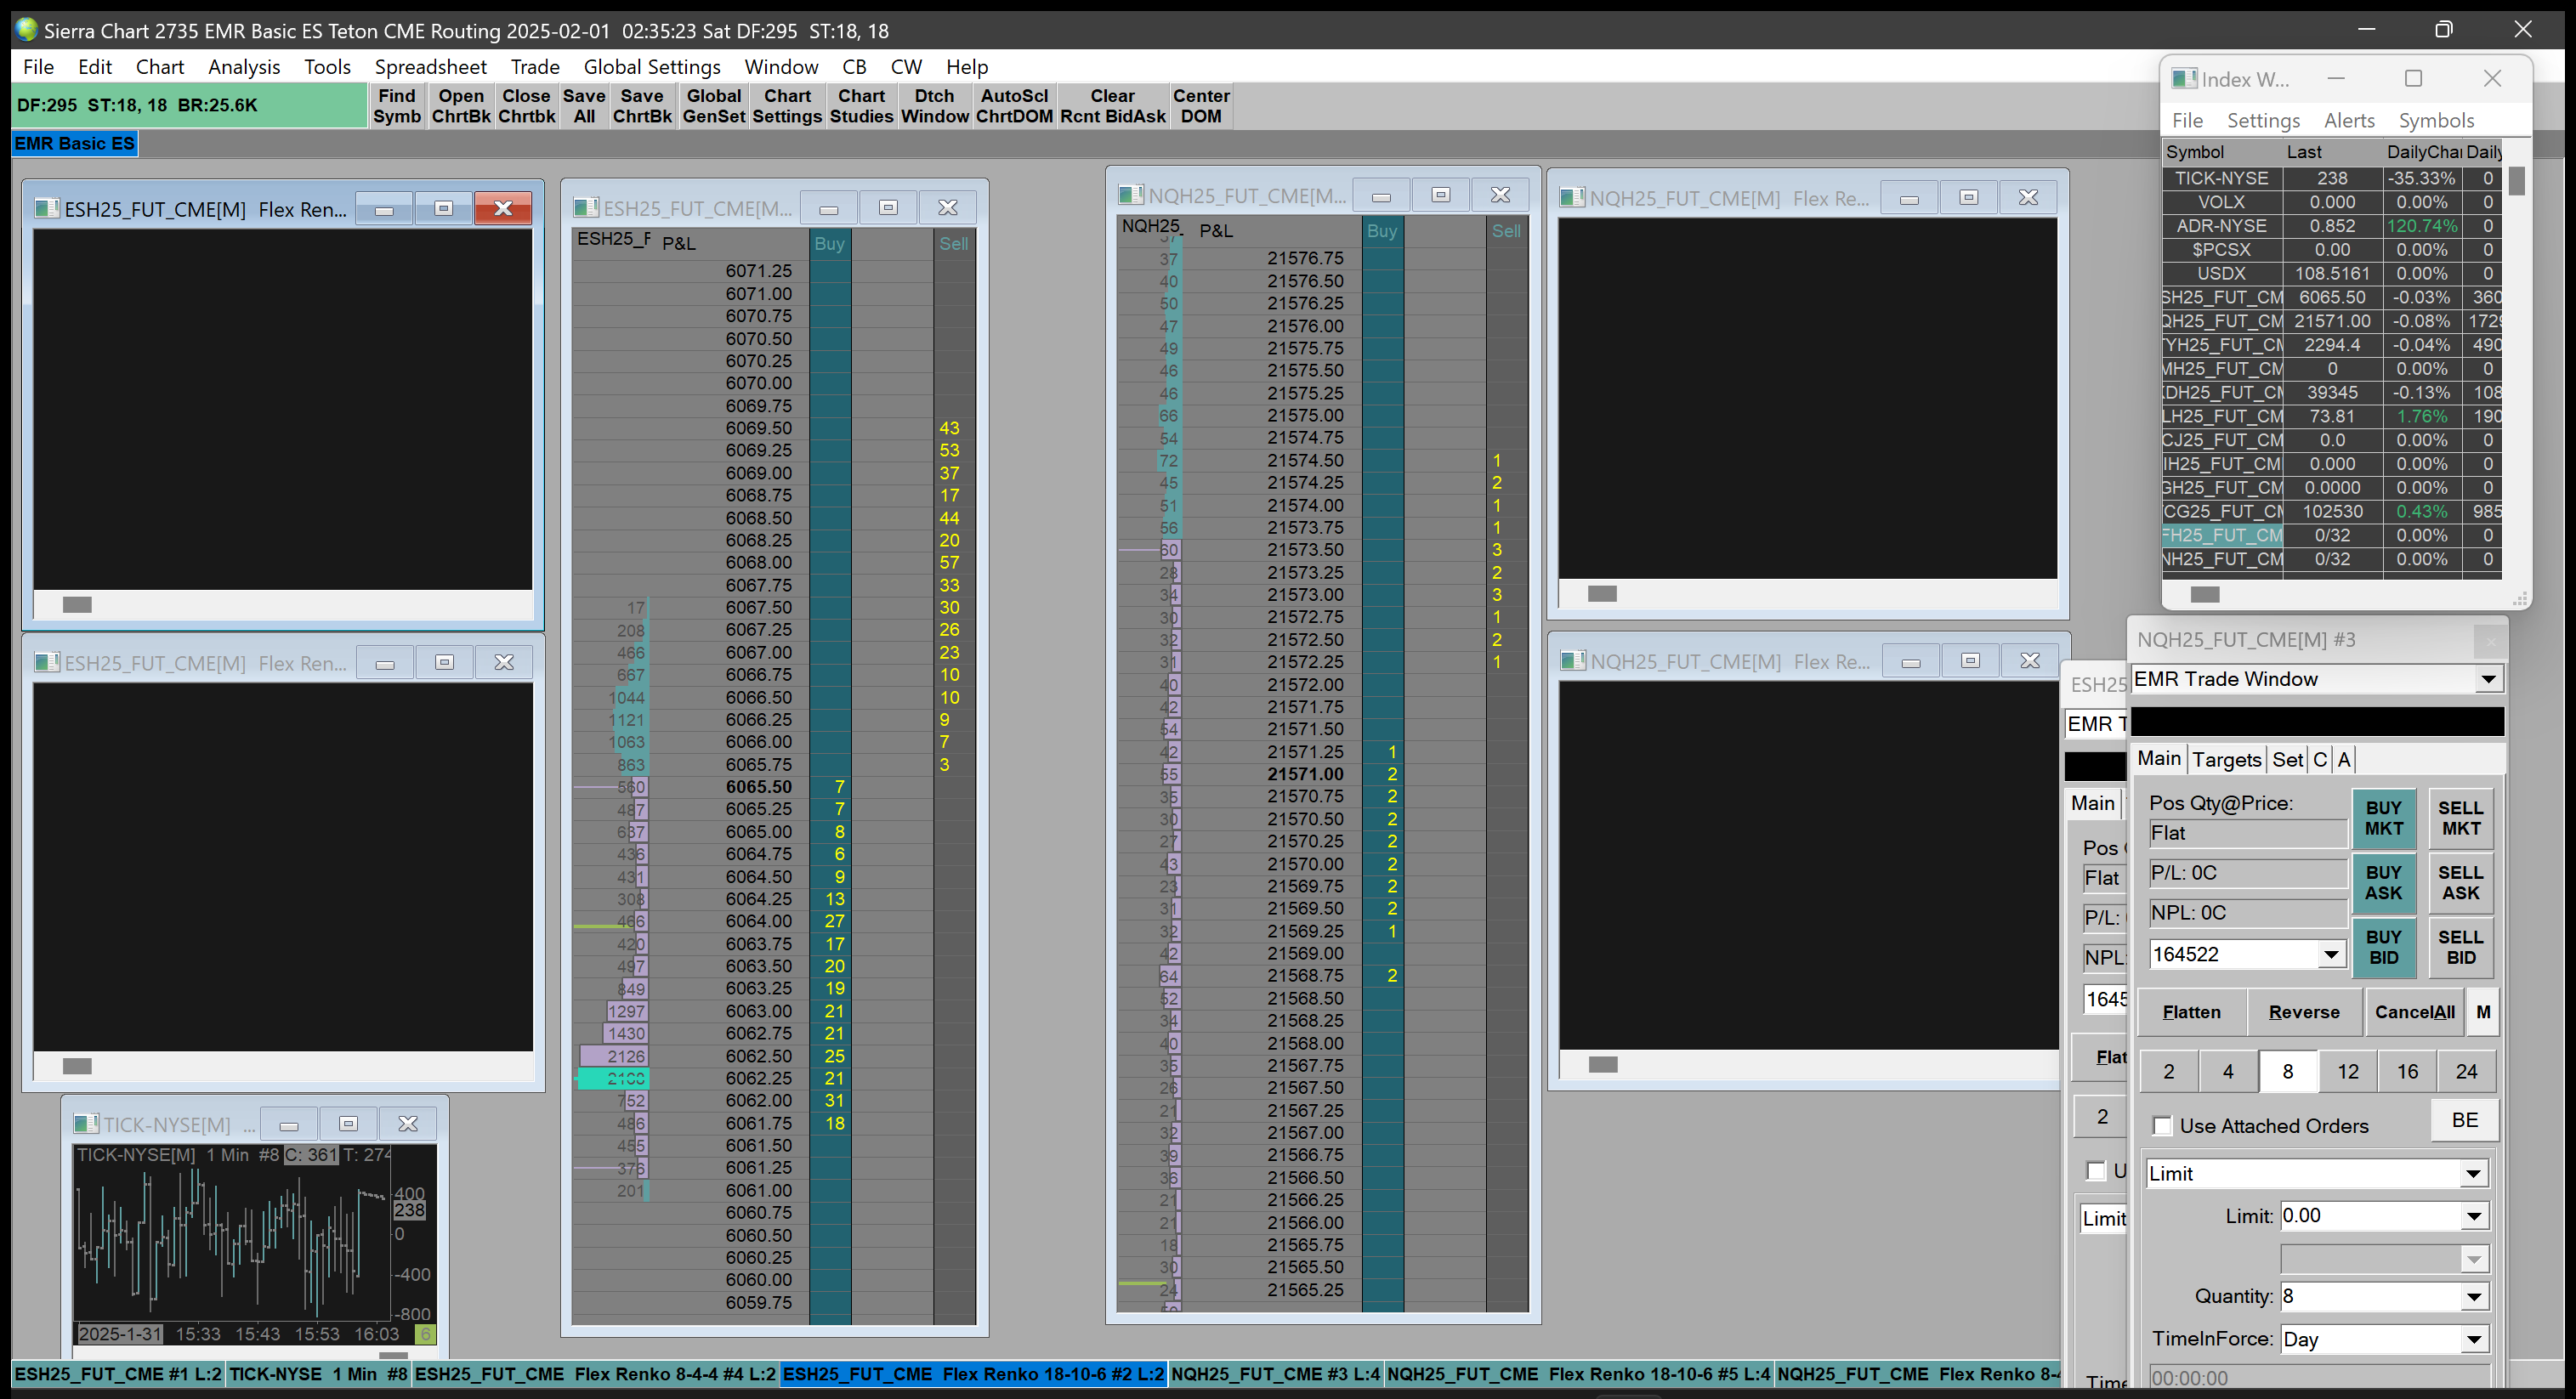Open Chart Studies from the toolbar
The image size is (2576, 1399).
pyautogui.click(x=861, y=106)
